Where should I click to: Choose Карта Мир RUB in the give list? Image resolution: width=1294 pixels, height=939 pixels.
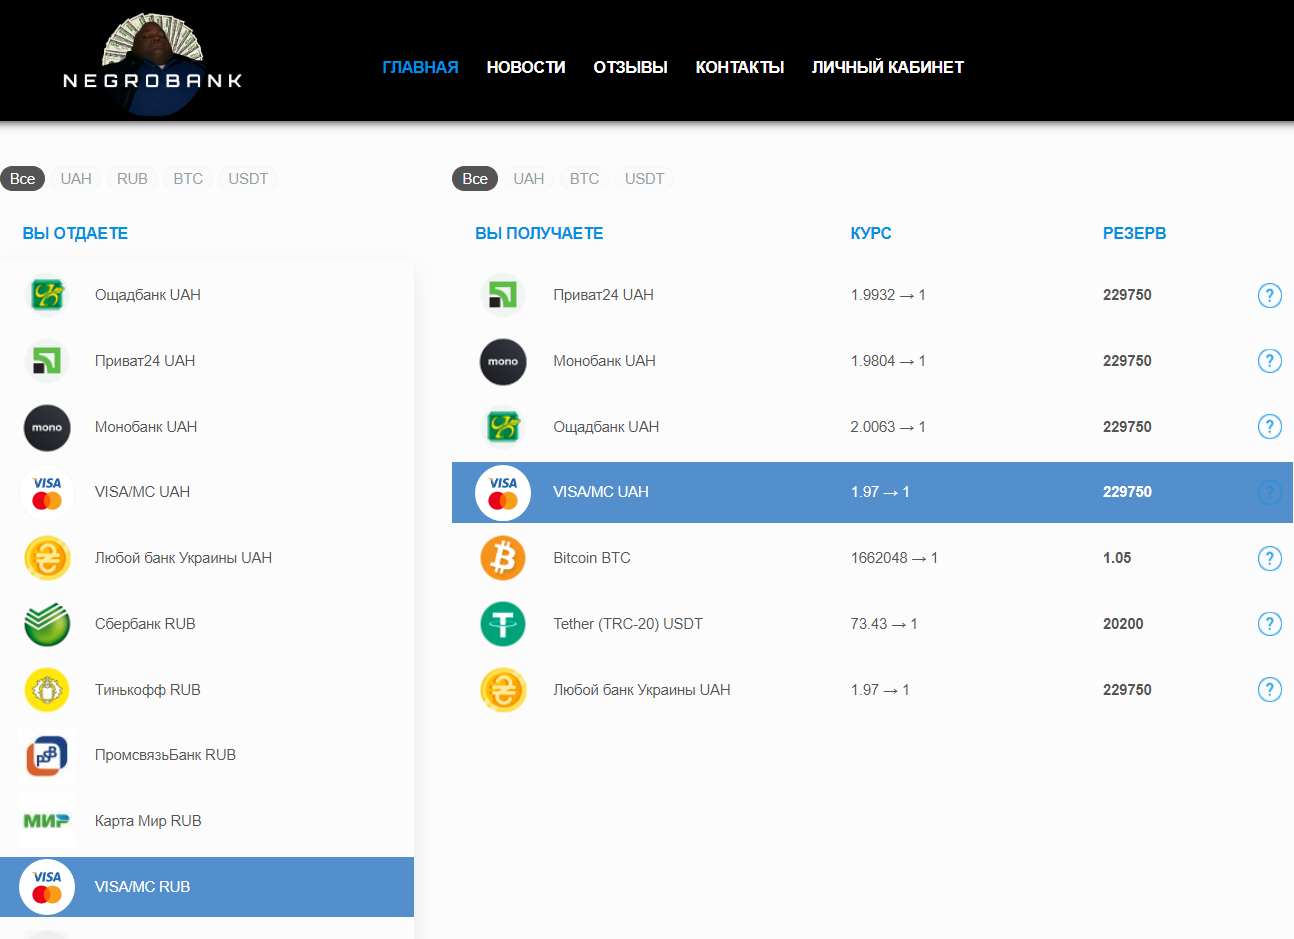[x=207, y=821]
